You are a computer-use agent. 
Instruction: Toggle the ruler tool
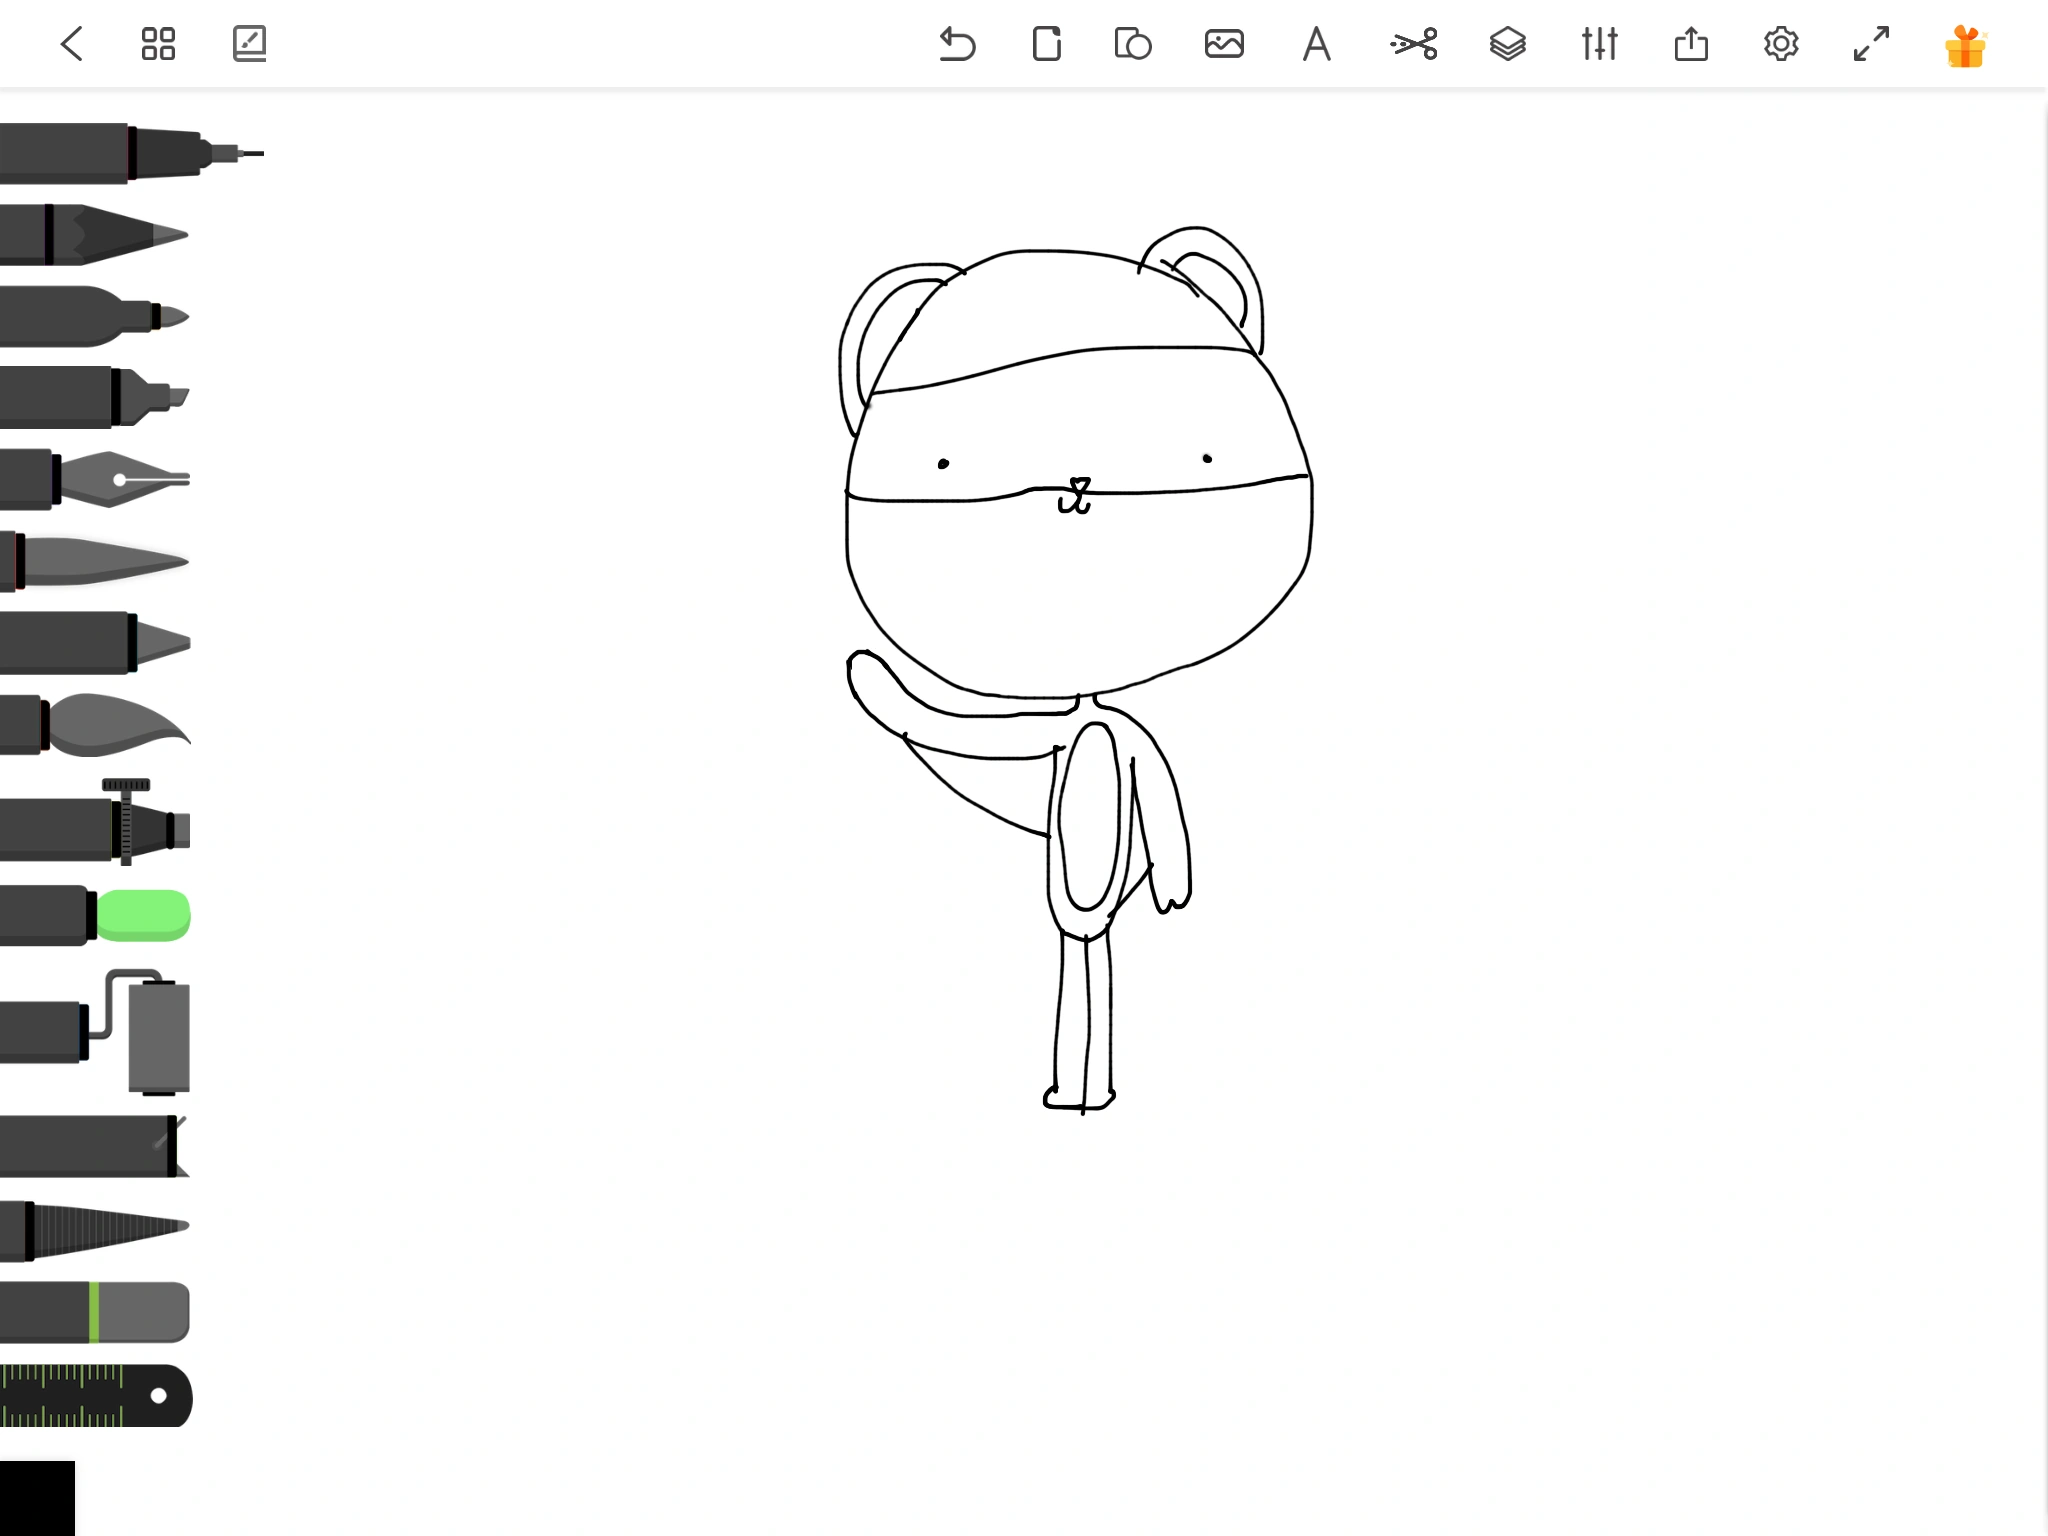point(95,1395)
